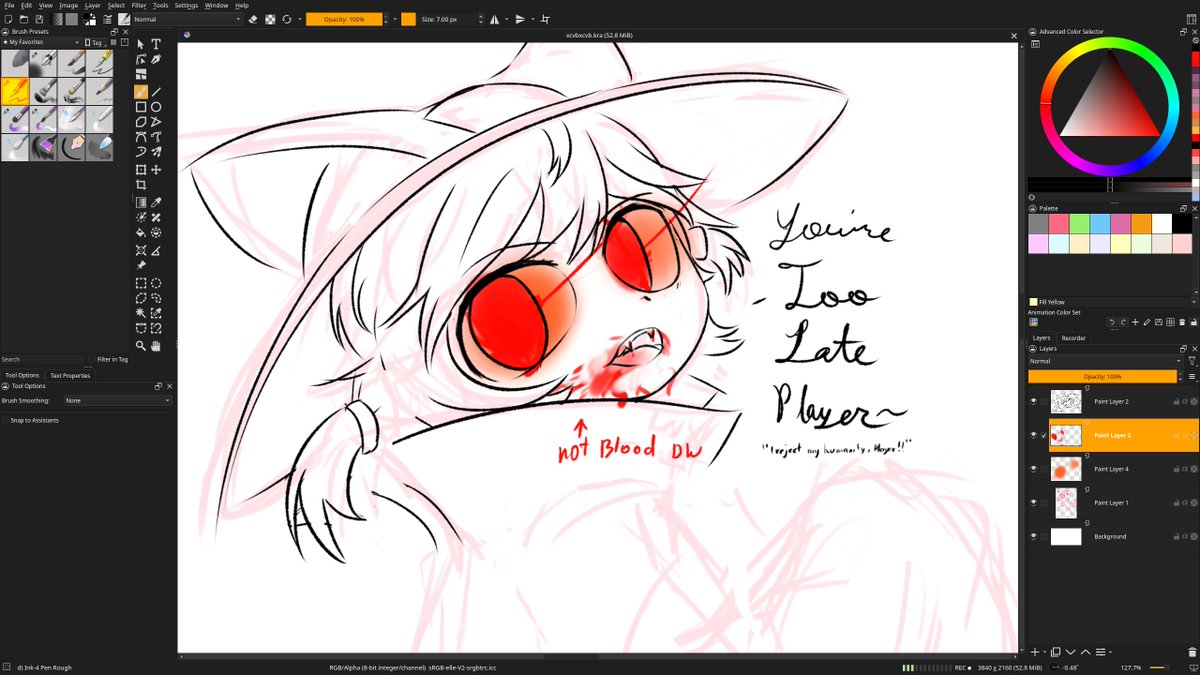Viewport: 1200px width, 675px height.
Task: Click the vertical mirror tool icon
Action: coord(520,19)
